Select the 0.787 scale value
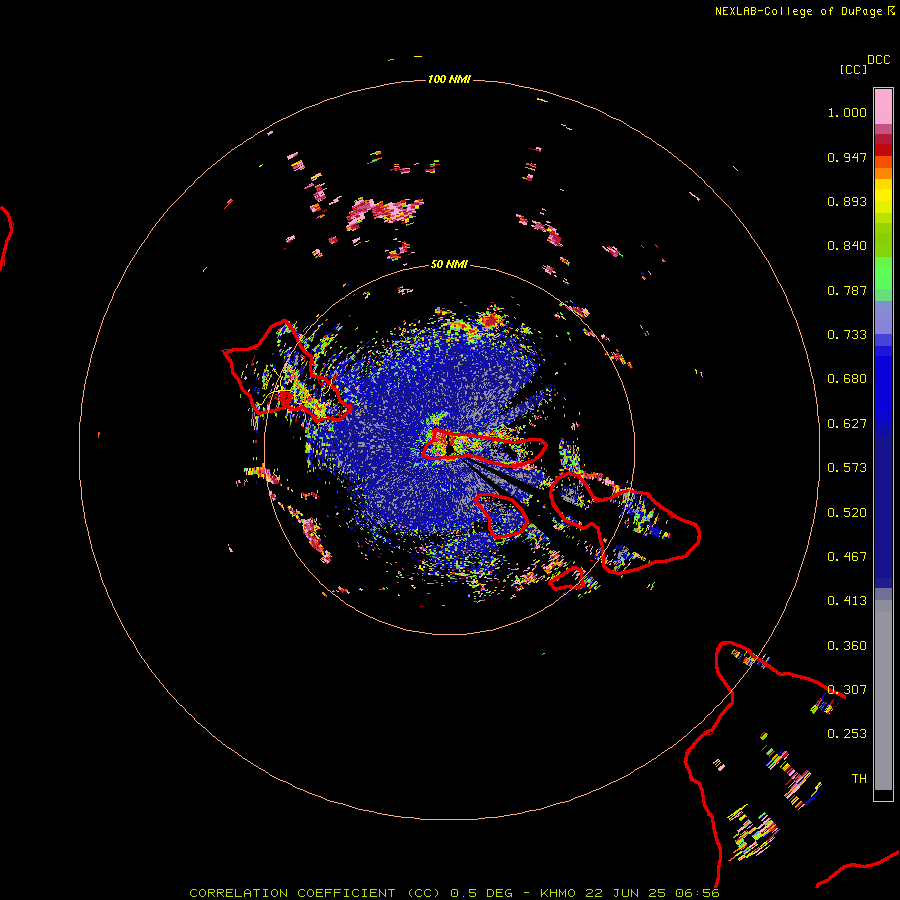This screenshot has width=900, height=900. [847, 290]
